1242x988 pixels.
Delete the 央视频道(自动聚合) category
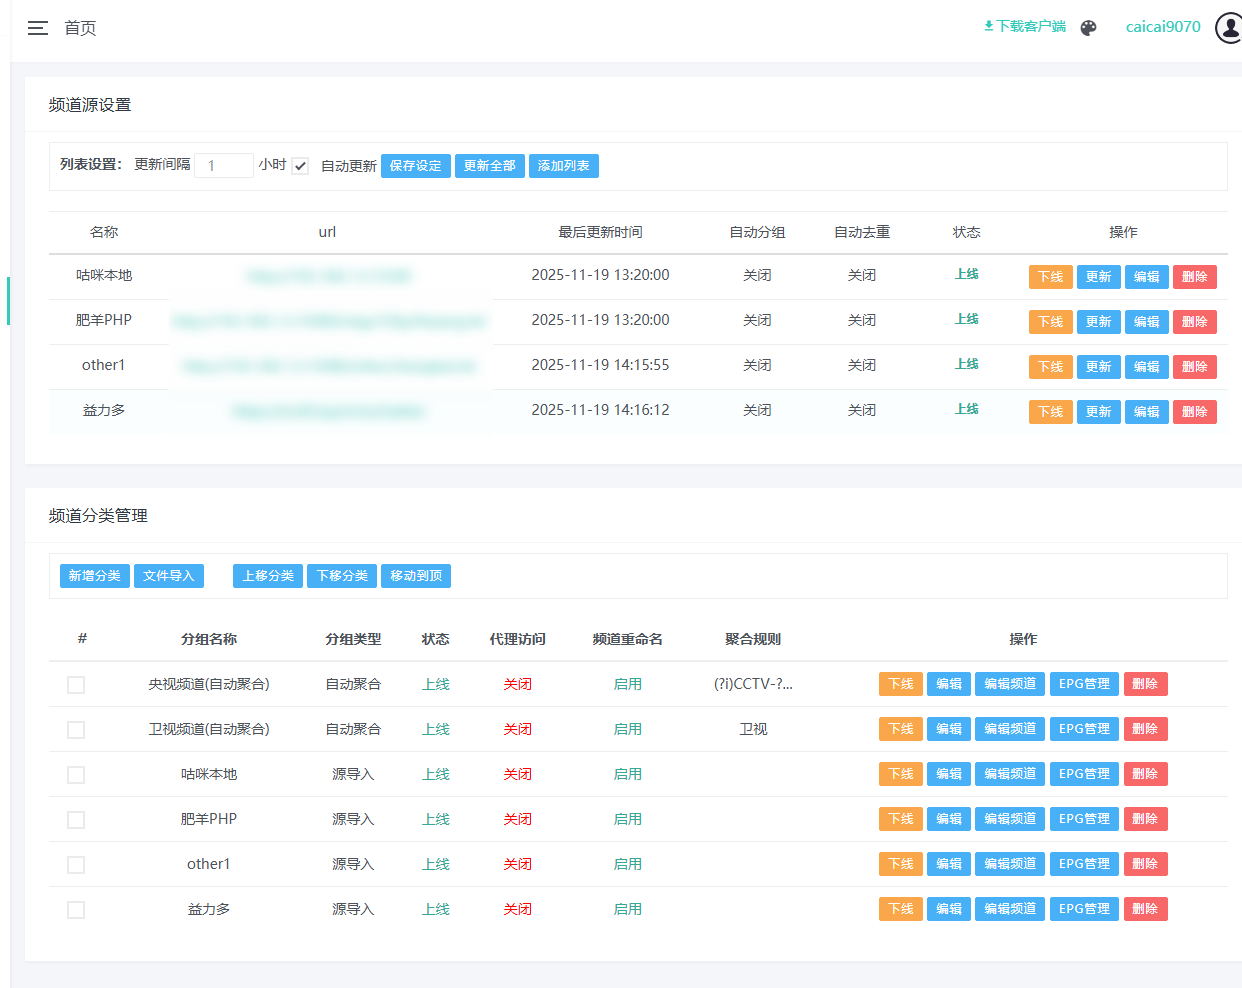click(x=1146, y=684)
